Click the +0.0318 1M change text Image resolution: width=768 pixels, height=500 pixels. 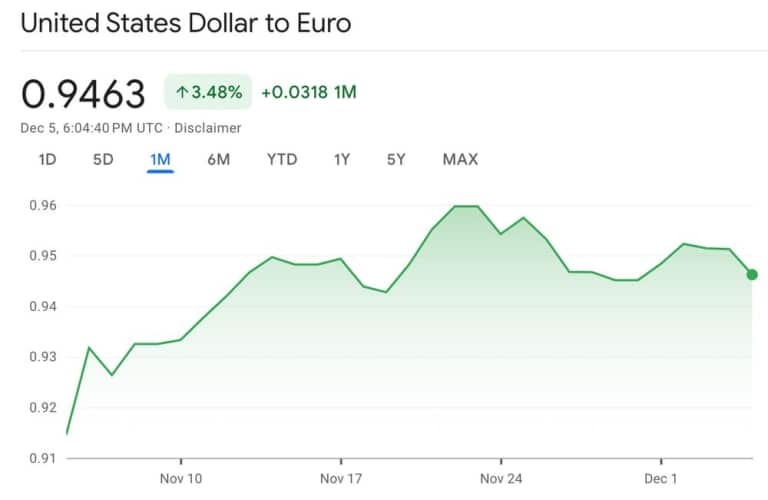[x=309, y=93]
